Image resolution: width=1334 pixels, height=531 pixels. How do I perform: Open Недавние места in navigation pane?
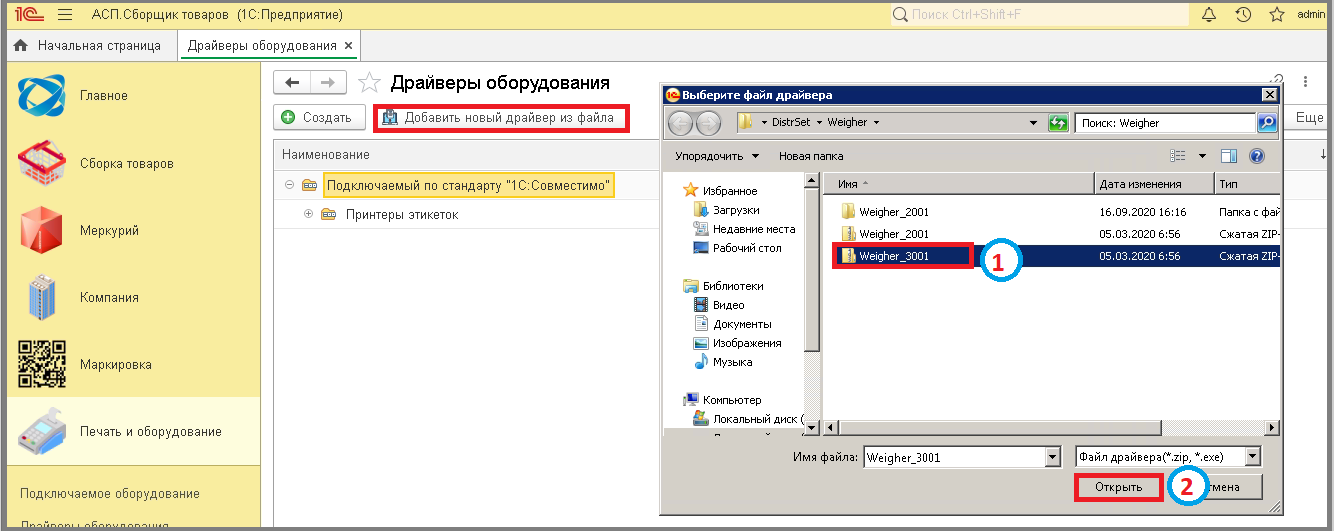coord(745,229)
